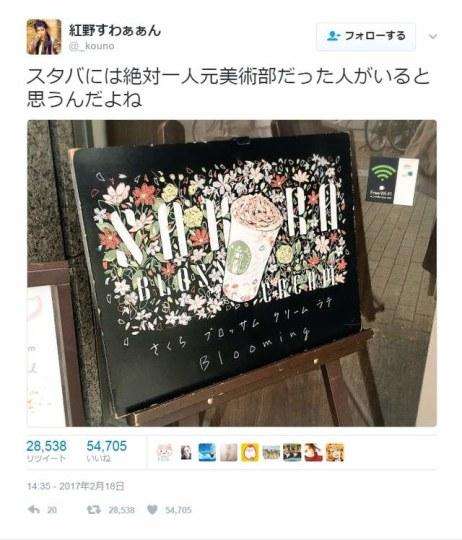
Task: Open the Starbucks chalkboard photo
Action: pos(232,273)
